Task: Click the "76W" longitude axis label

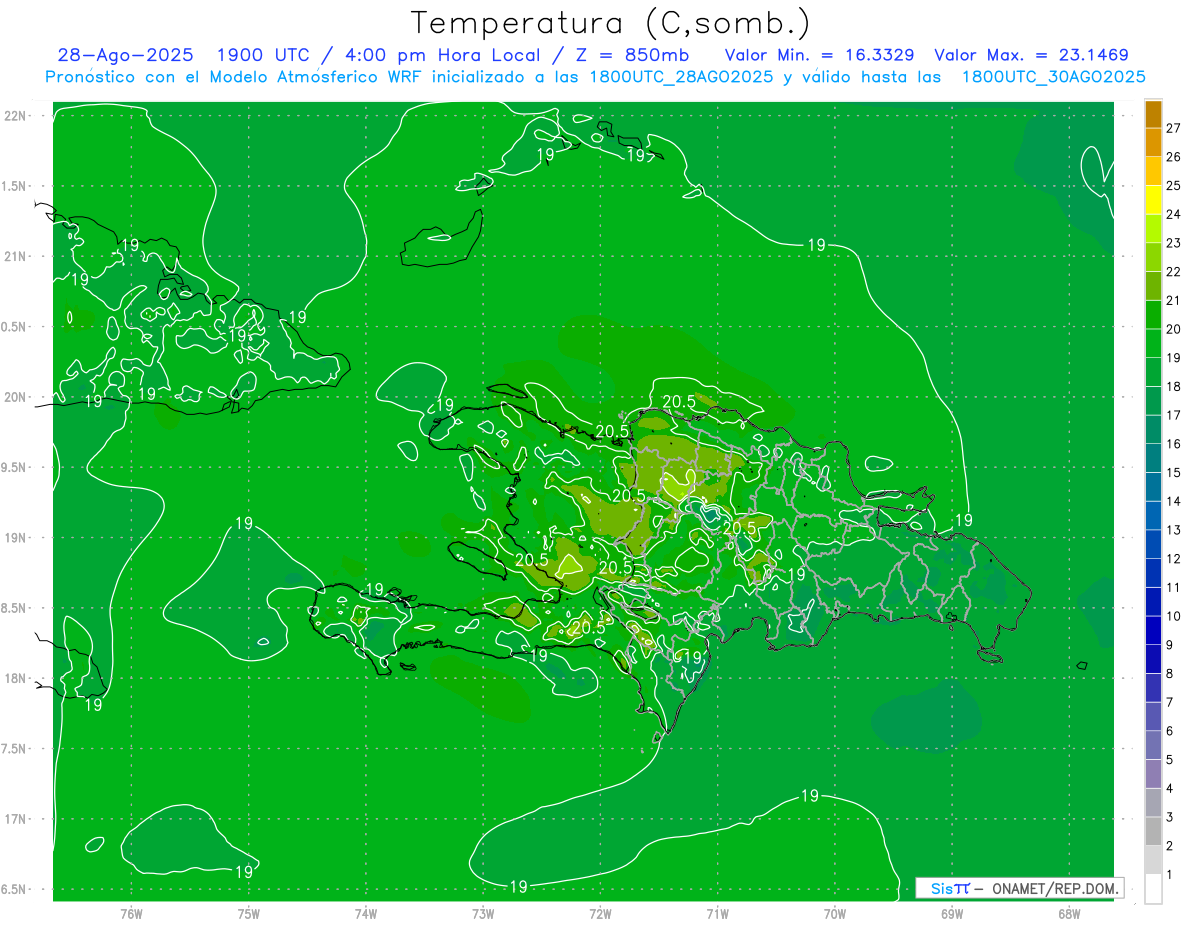Action: 131,913
